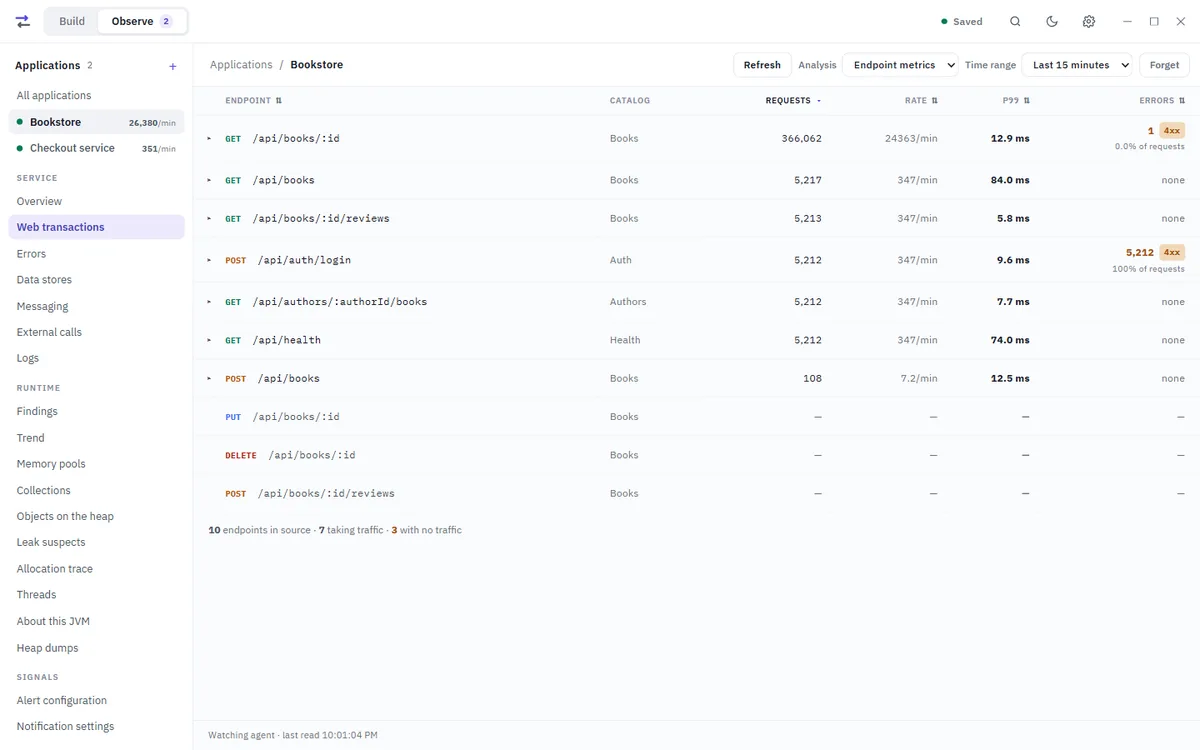Open Objects on the heap
The height and width of the screenshot is (750, 1200).
[96, 516]
